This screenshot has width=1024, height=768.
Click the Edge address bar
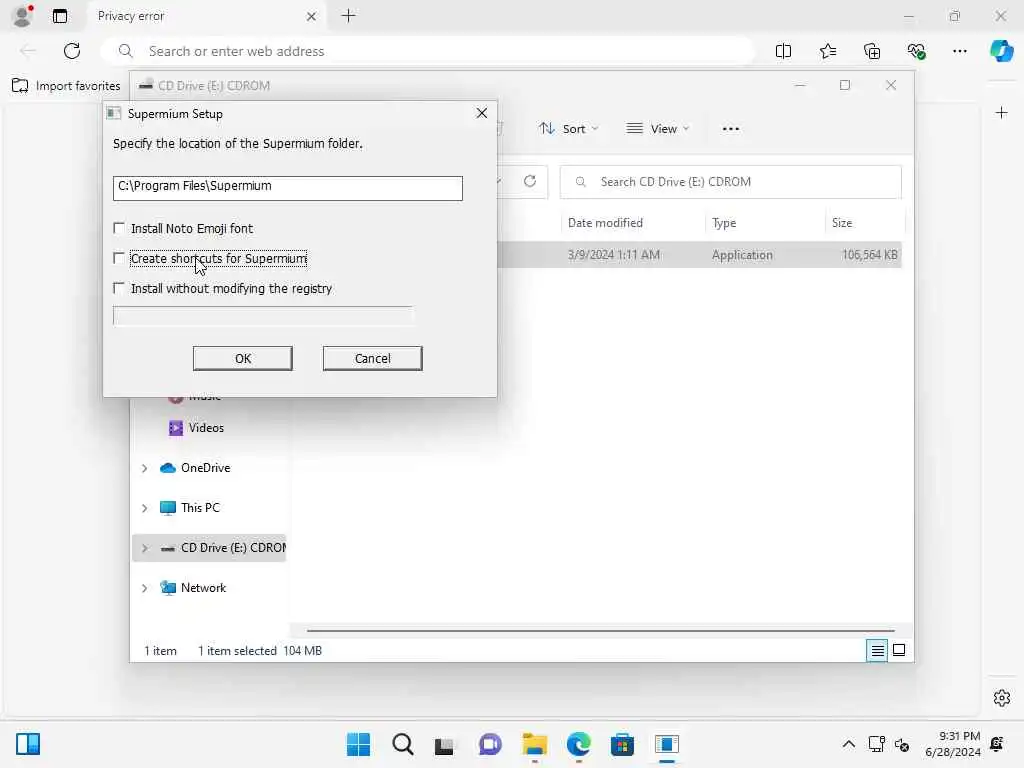[428, 51]
